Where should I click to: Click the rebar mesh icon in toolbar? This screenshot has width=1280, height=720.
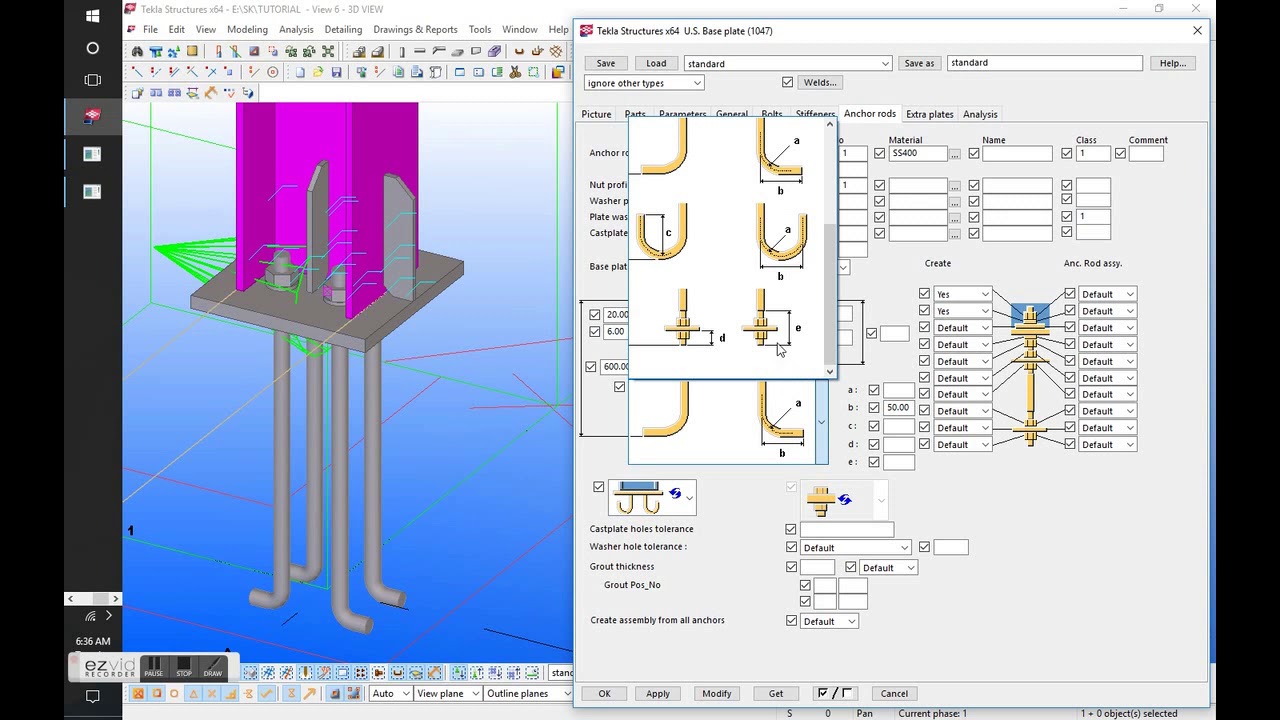pyautogui.click(x=556, y=52)
